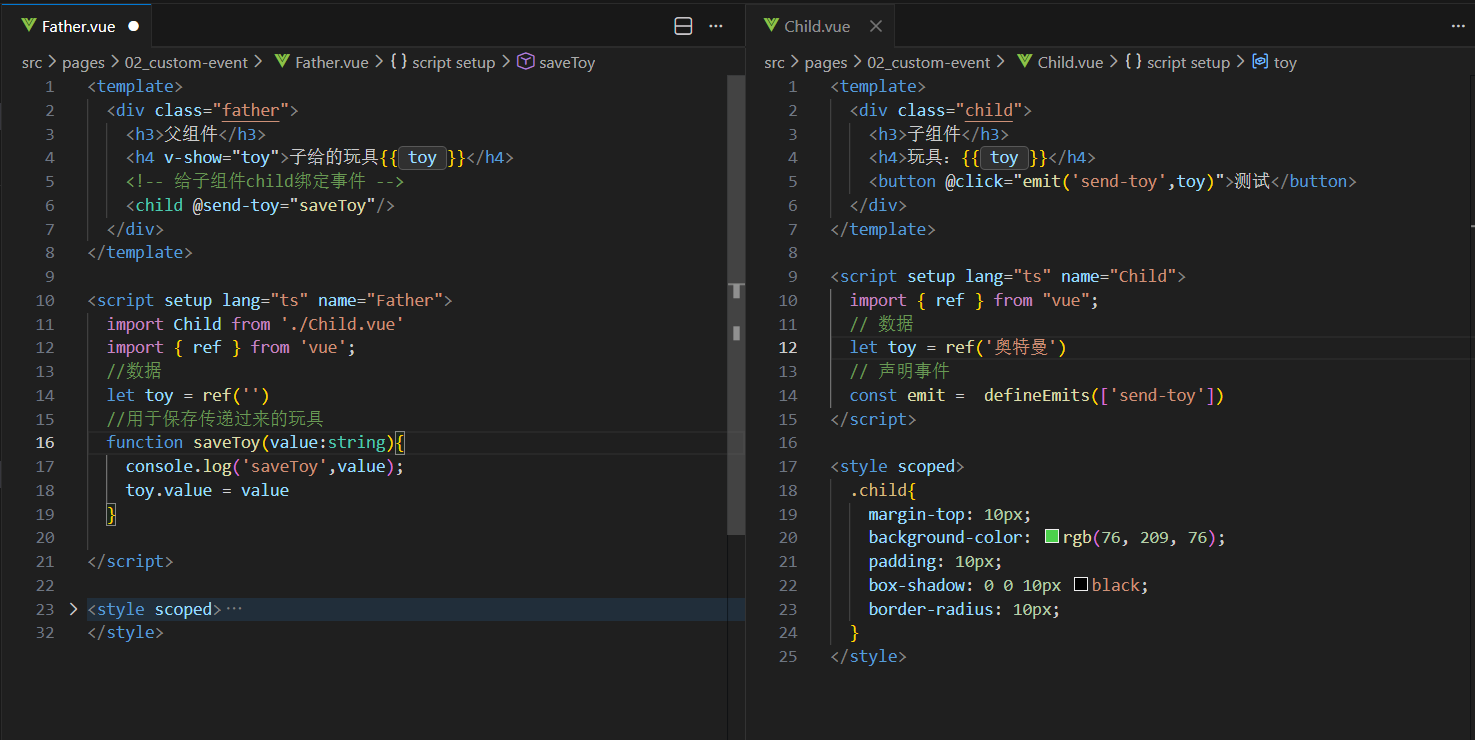Click 'script setup' in left breadcrumb

453,62
